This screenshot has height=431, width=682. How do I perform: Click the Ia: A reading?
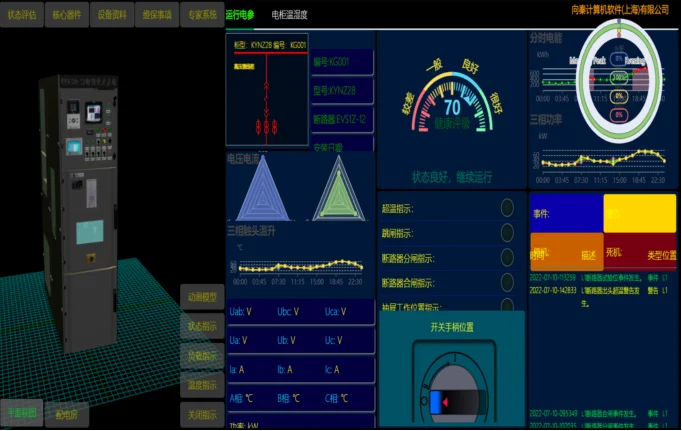(x=237, y=370)
